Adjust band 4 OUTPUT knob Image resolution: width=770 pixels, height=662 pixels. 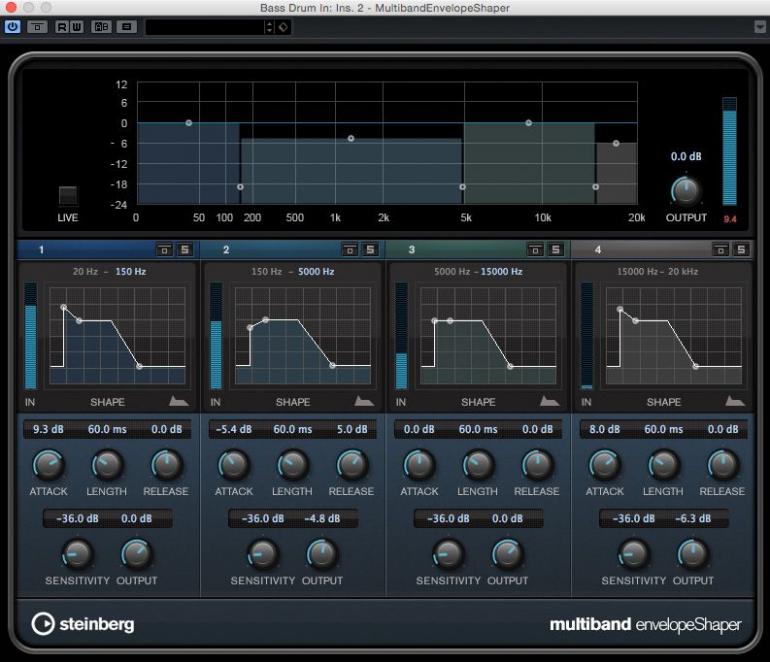[693, 554]
